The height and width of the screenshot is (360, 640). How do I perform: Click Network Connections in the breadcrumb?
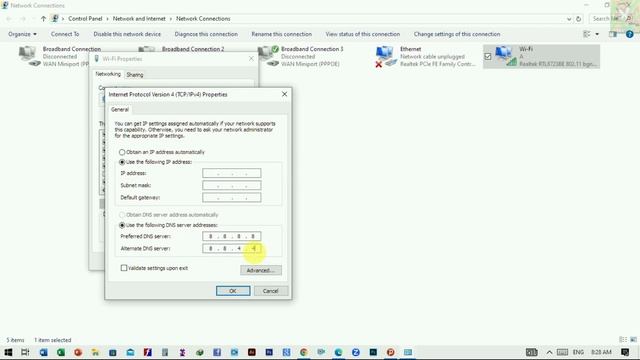coord(203,19)
